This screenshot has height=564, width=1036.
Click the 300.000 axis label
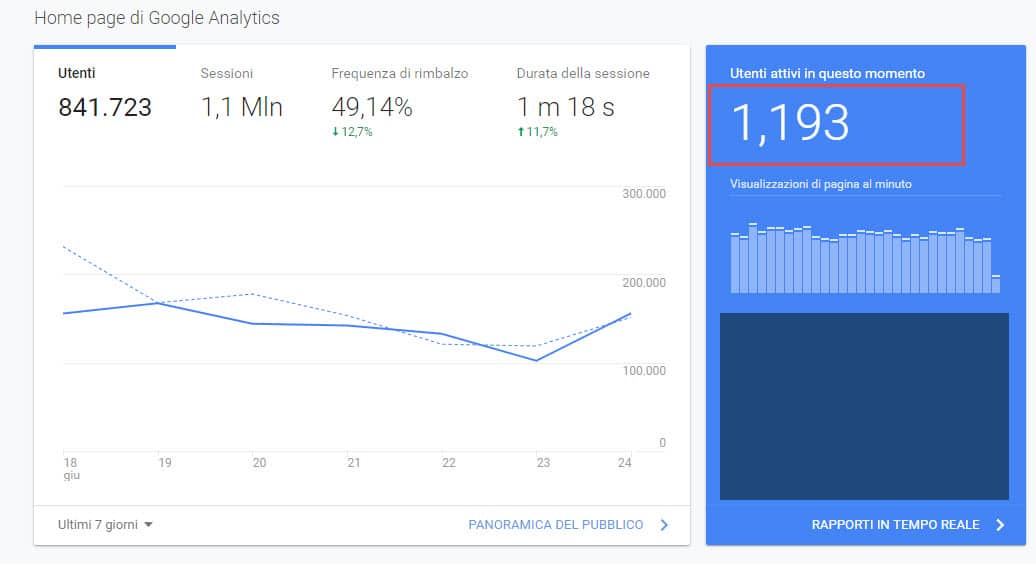coord(644,194)
